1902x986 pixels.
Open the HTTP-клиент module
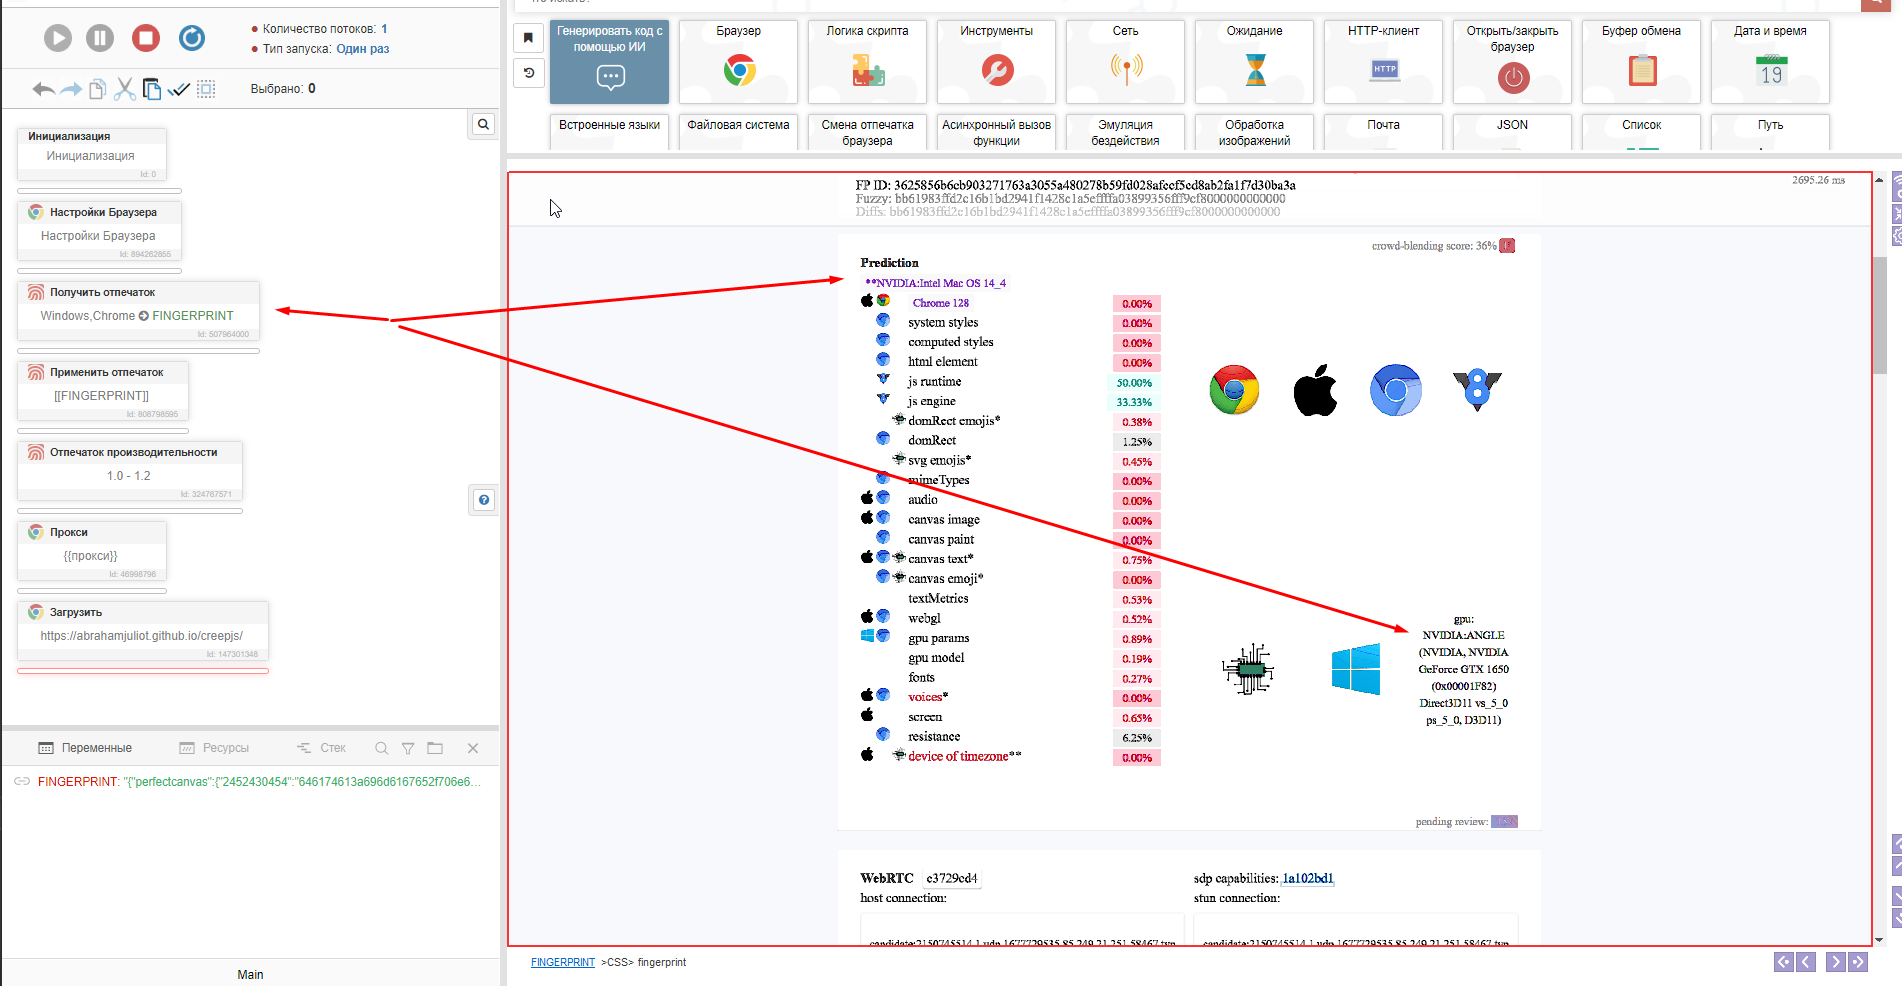click(1383, 62)
